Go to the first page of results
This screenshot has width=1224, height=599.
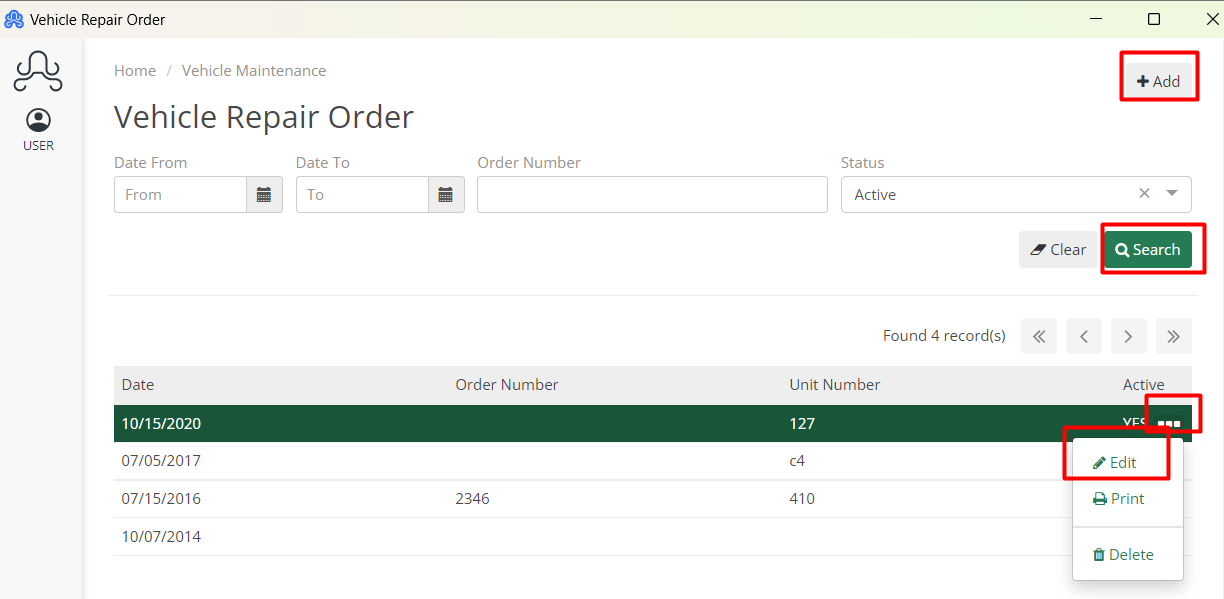[x=1039, y=336]
